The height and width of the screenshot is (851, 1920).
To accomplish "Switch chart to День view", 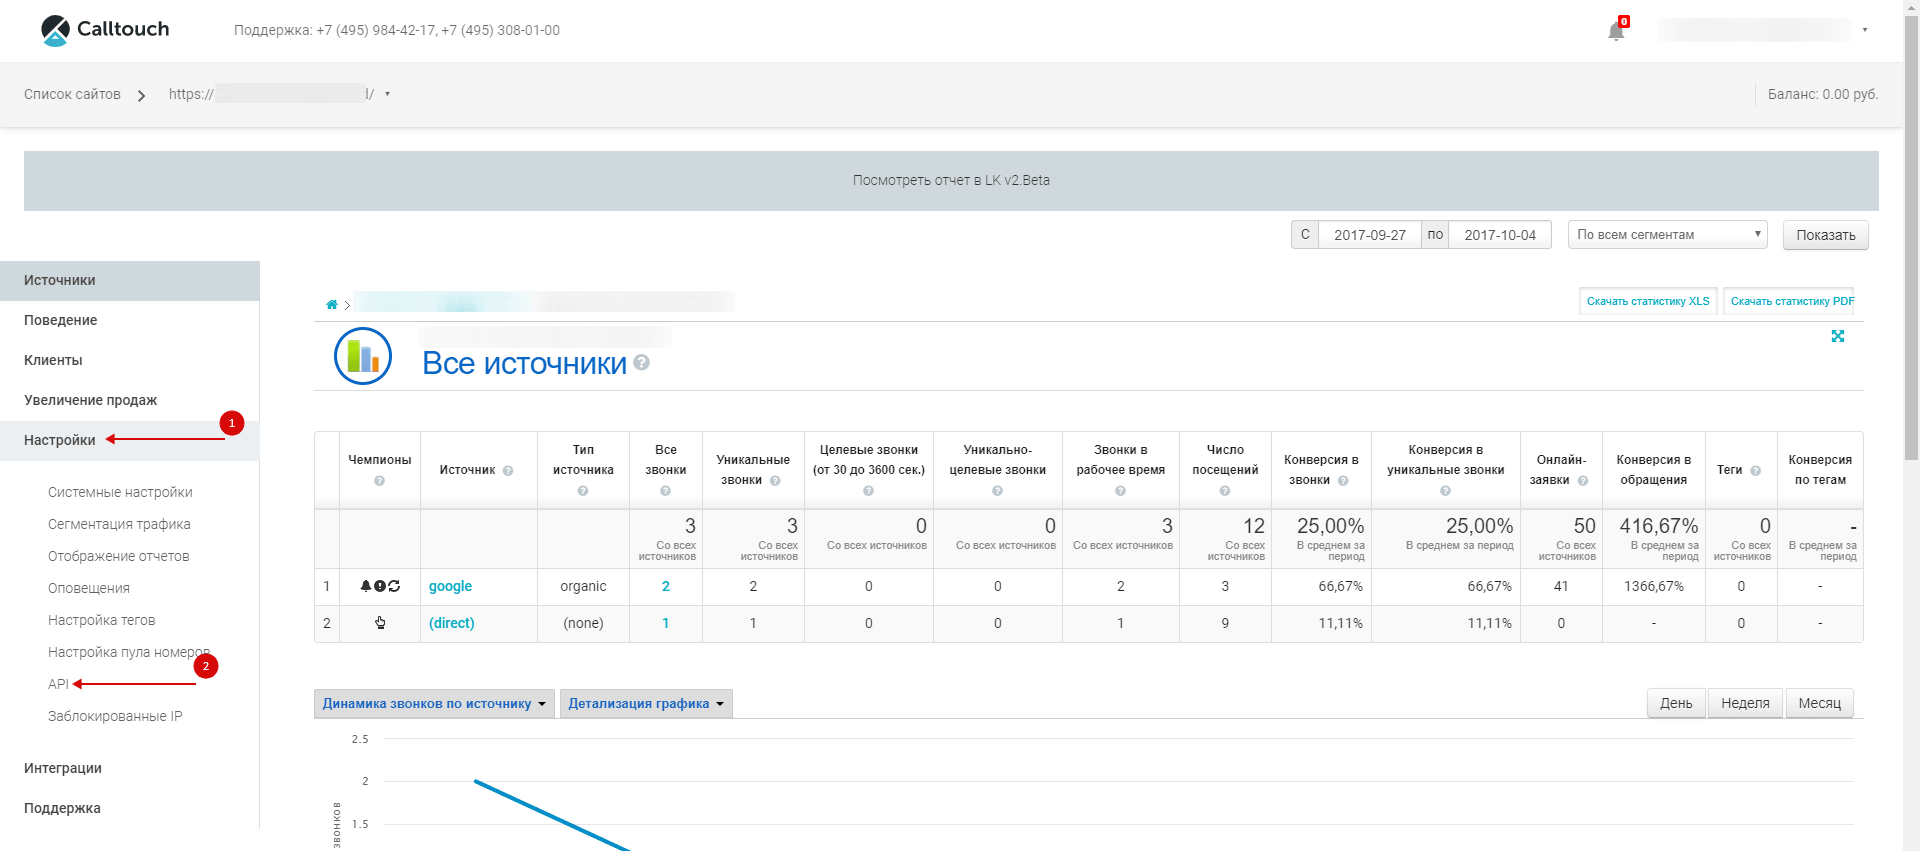I will (x=1676, y=703).
